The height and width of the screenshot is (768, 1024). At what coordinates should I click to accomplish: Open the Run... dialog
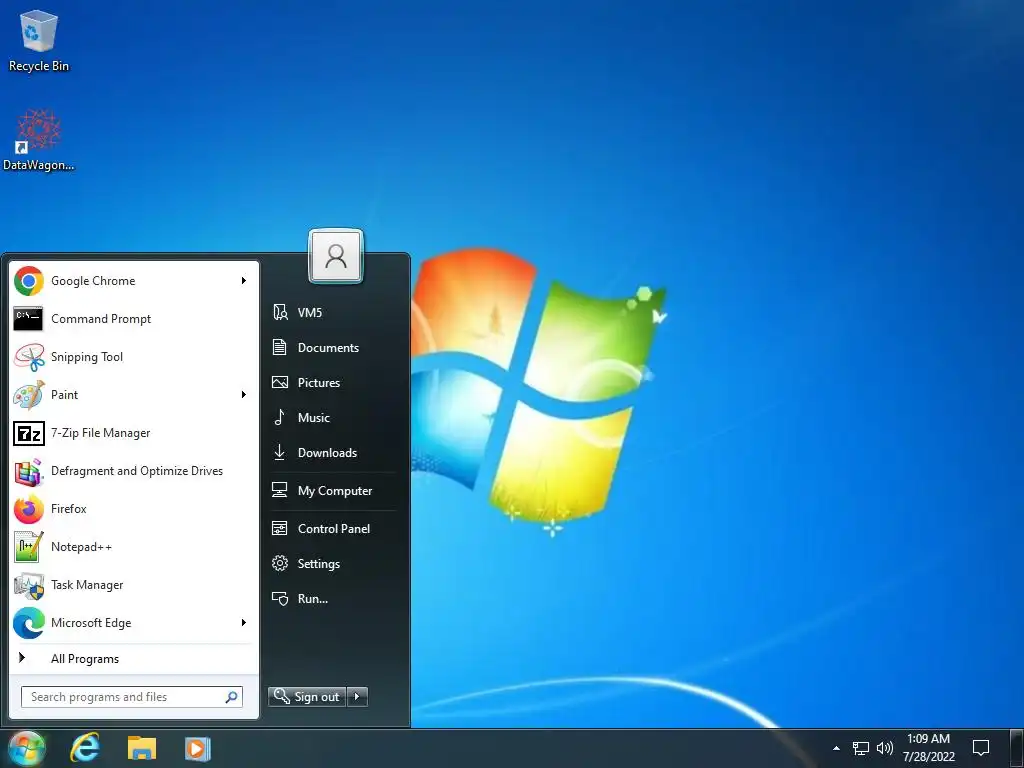(x=334, y=598)
